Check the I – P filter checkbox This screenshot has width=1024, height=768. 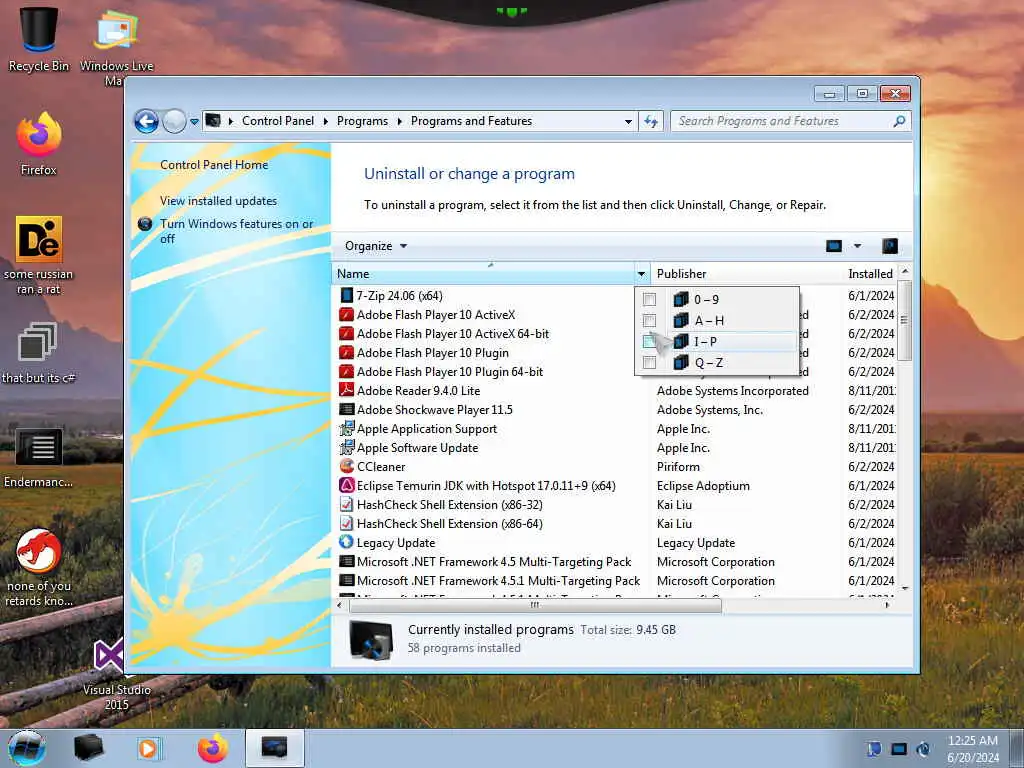pyautogui.click(x=649, y=342)
